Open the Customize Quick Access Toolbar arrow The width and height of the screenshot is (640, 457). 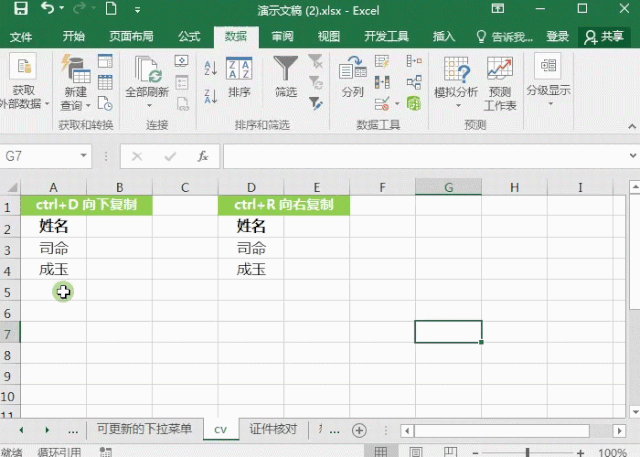click(x=138, y=10)
